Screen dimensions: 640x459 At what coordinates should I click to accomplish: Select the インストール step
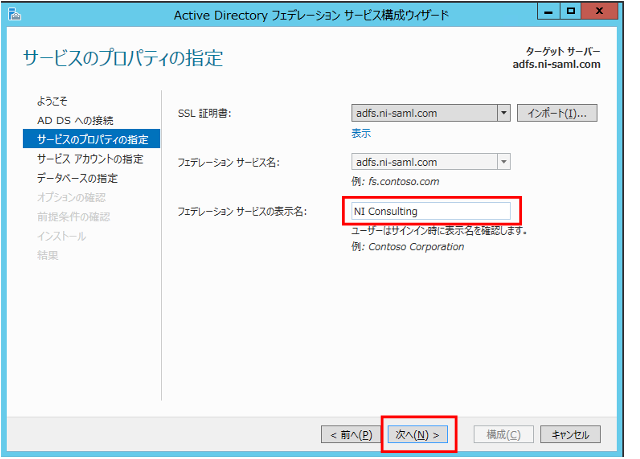click(61, 236)
